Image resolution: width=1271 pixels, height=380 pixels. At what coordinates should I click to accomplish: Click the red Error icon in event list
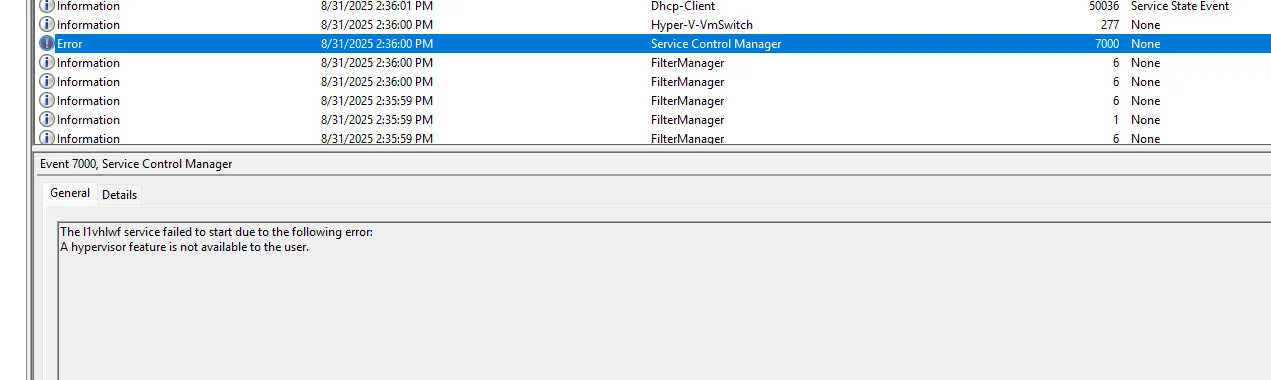(47, 44)
